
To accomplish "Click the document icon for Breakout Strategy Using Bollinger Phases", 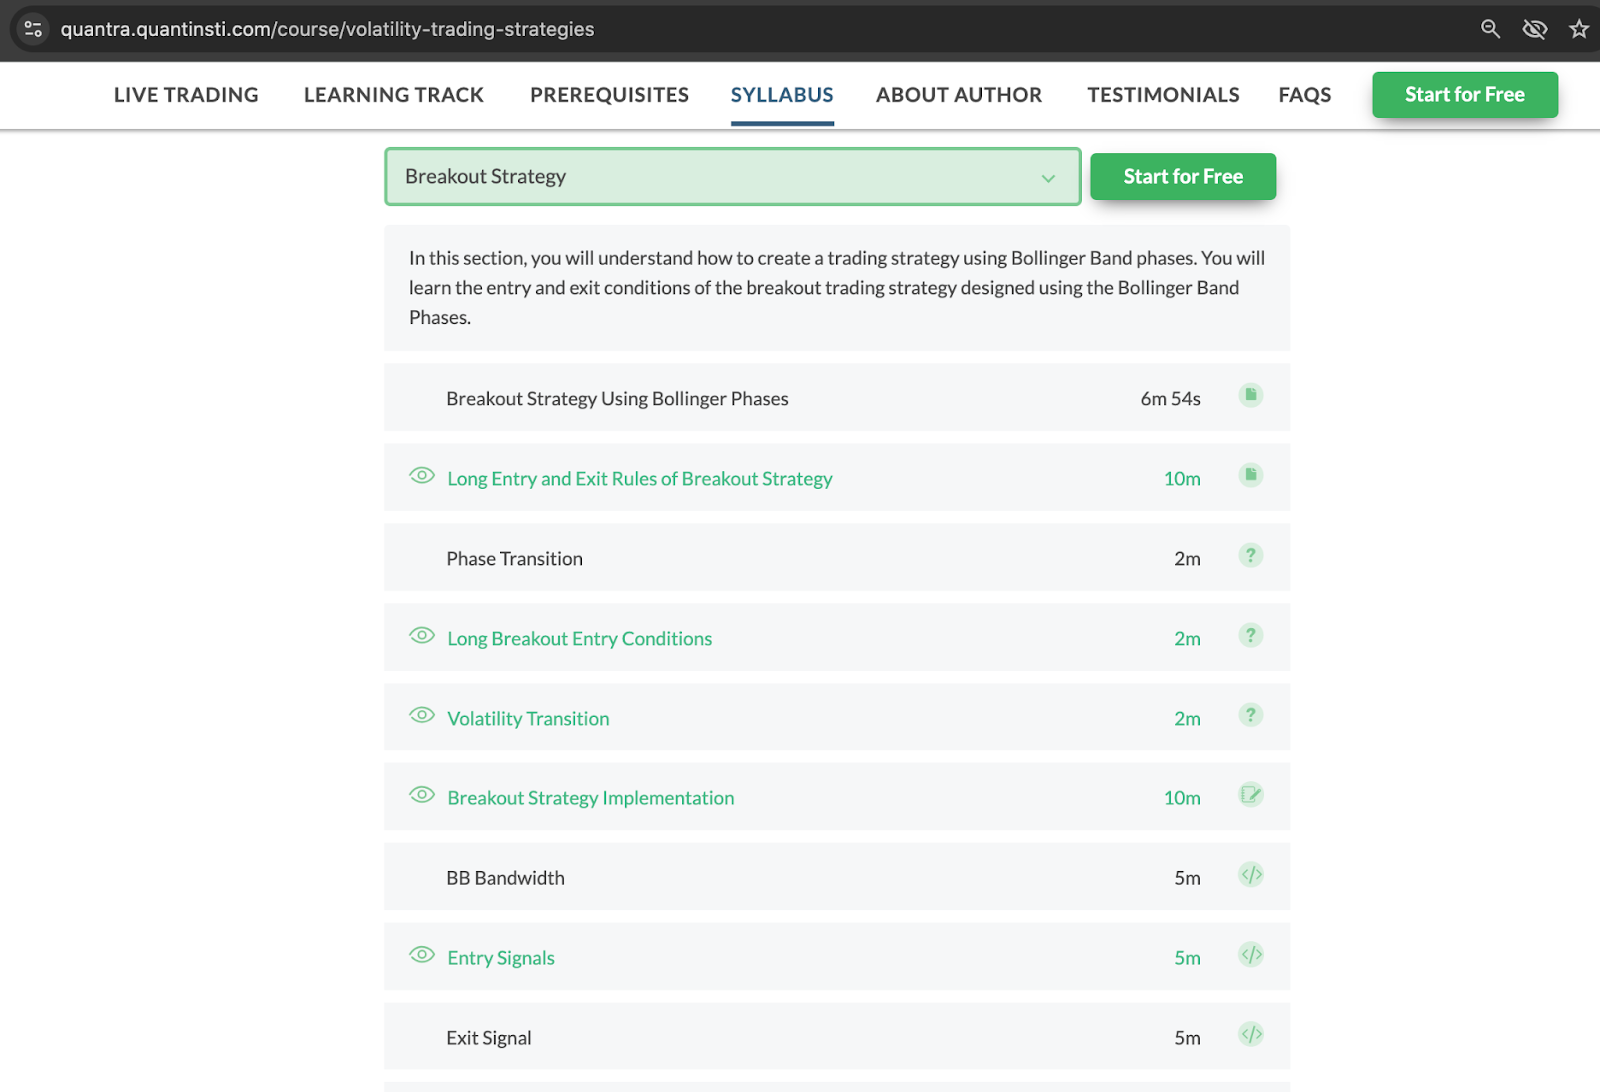I will [1250, 395].
